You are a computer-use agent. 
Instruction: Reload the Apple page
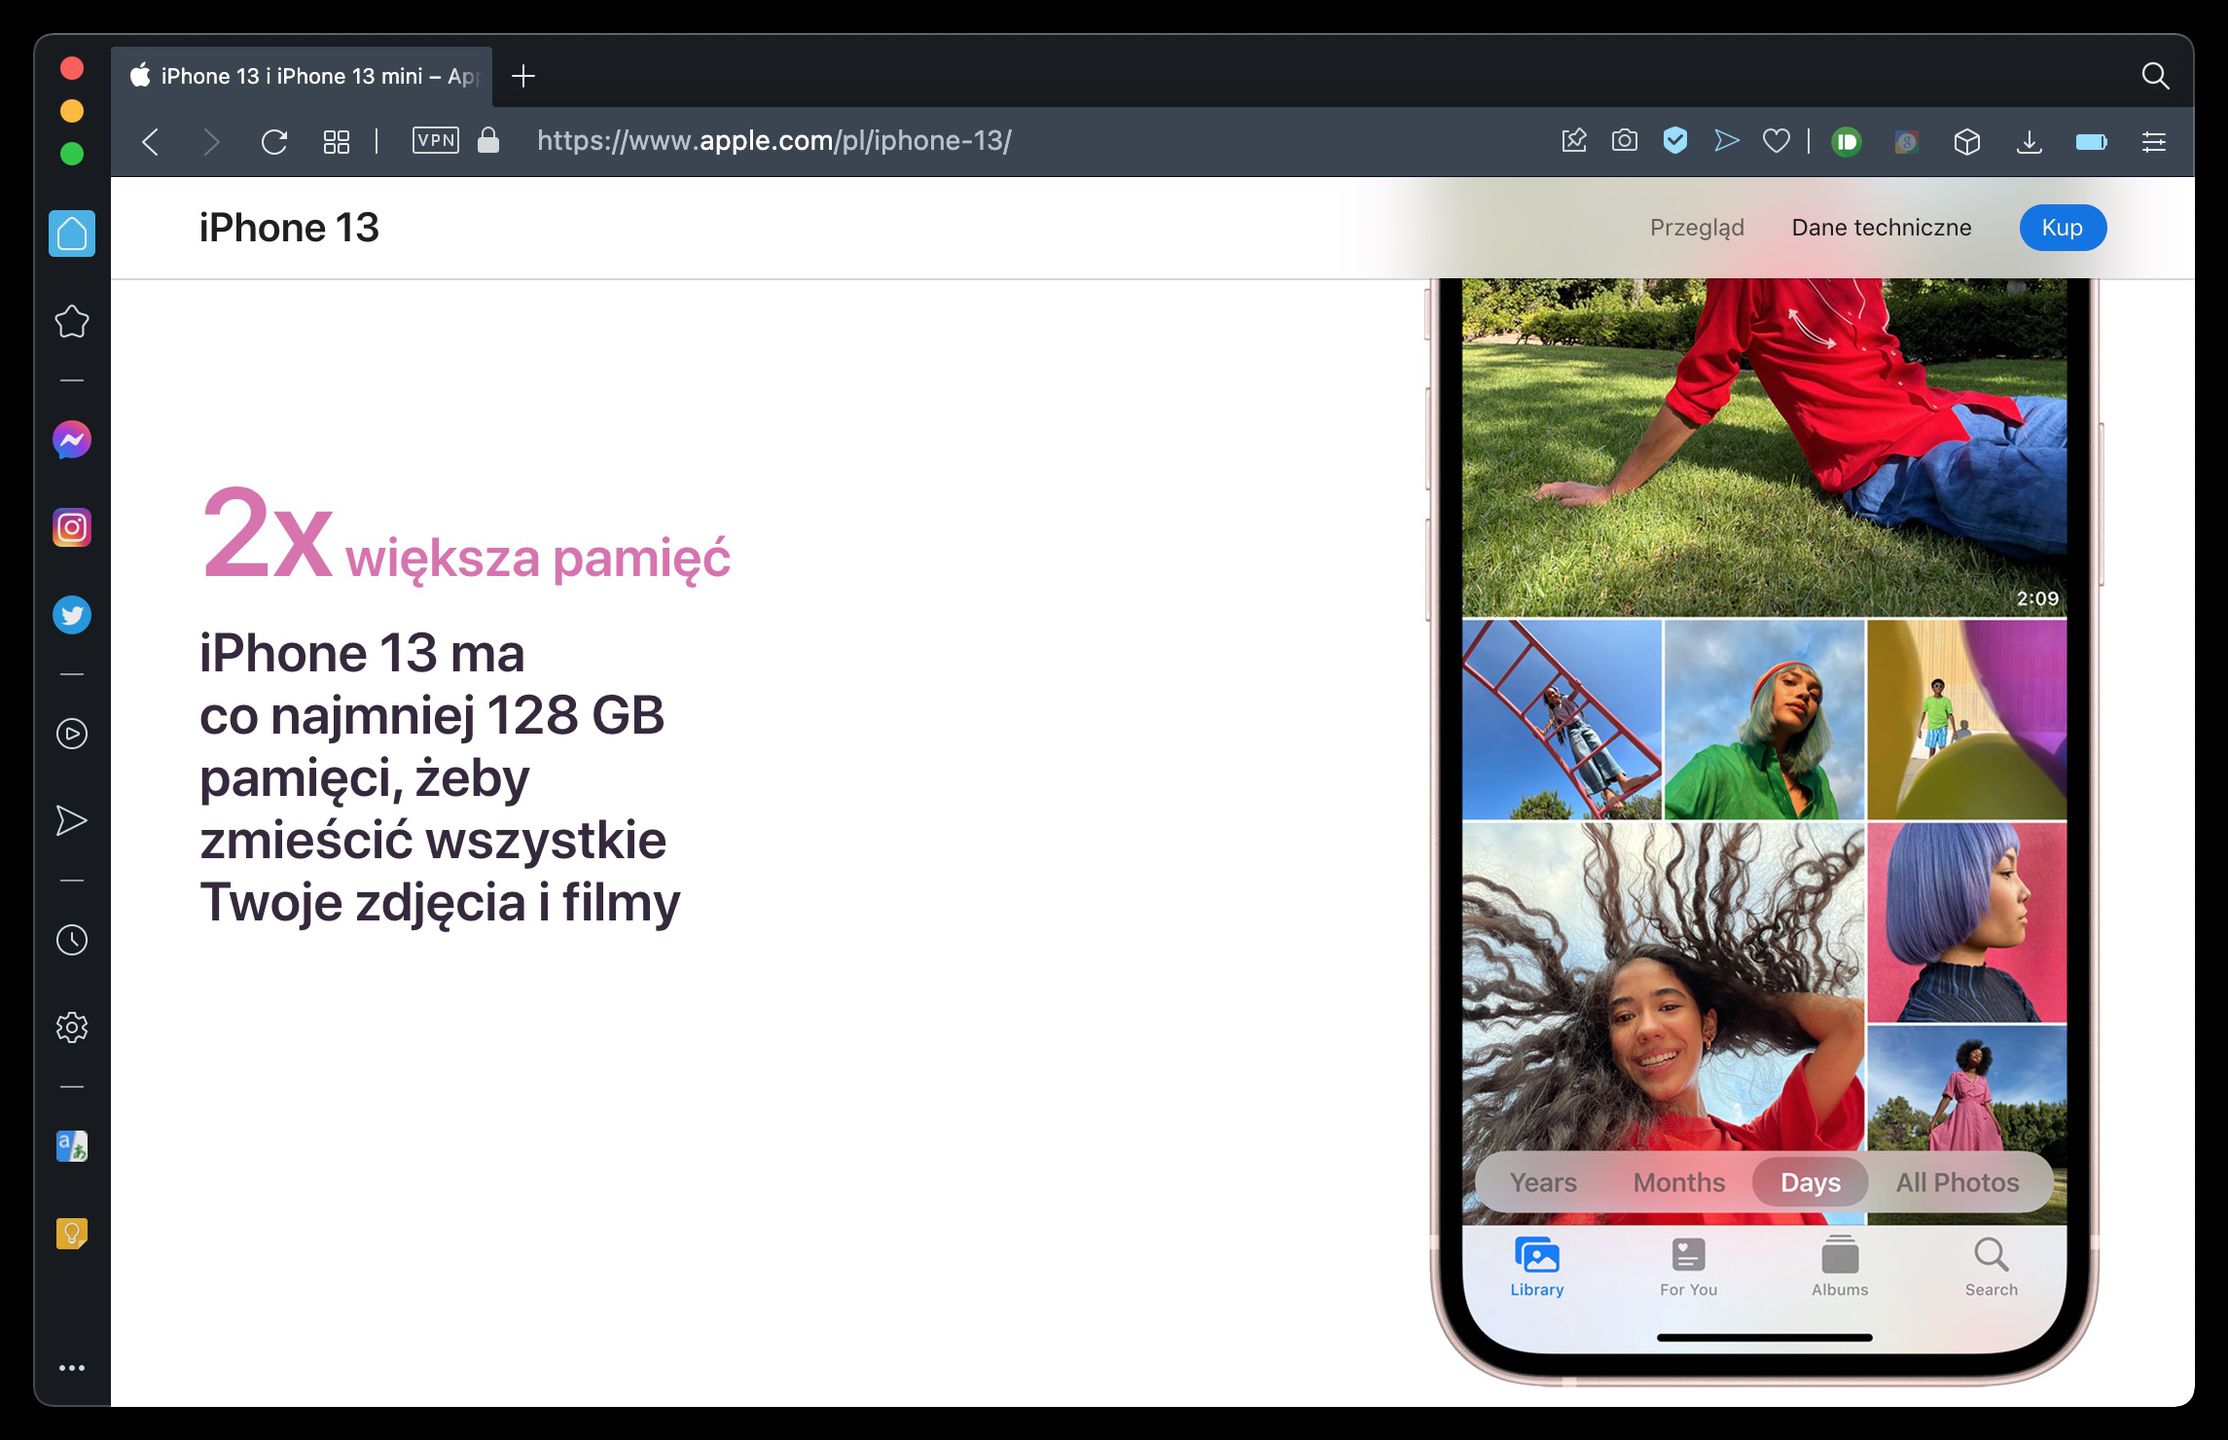click(274, 142)
